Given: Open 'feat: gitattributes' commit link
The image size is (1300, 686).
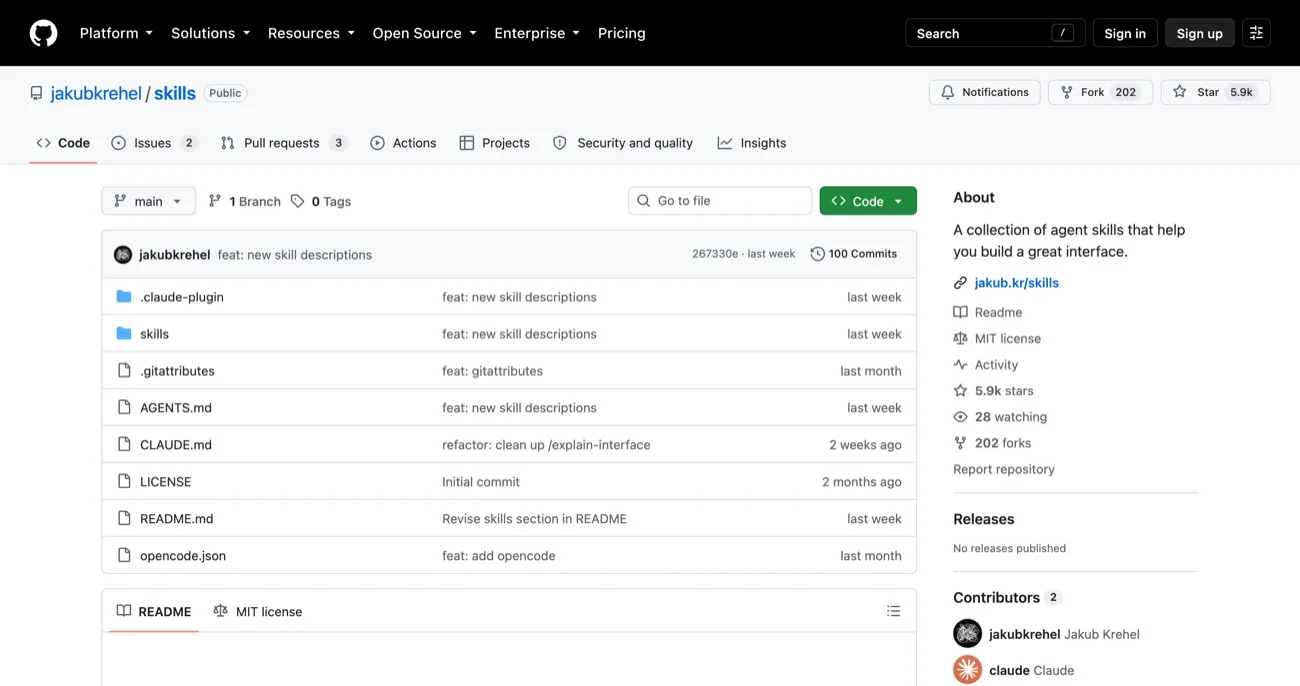Looking at the screenshot, I should click(493, 371).
